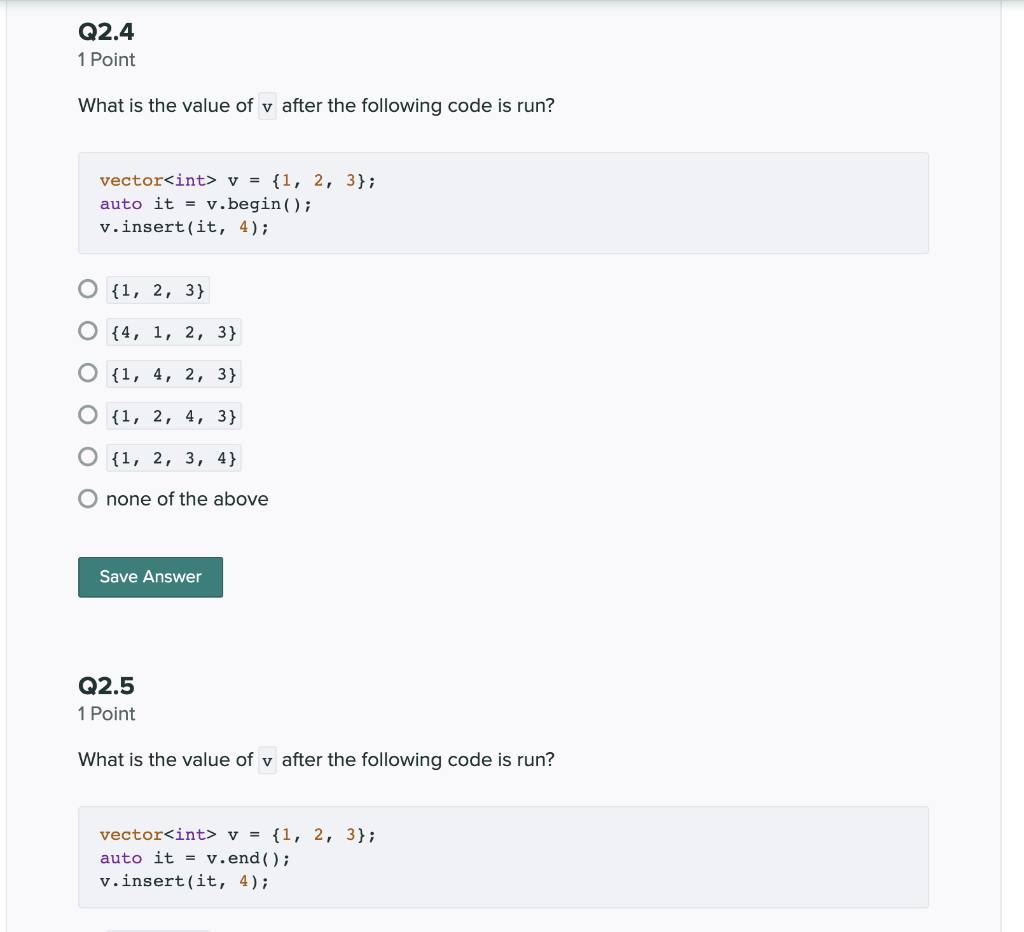Pick the {1, 2, 4, 3} option
The width and height of the screenshot is (1024, 932).
pyautogui.click(x=88, y=415)
